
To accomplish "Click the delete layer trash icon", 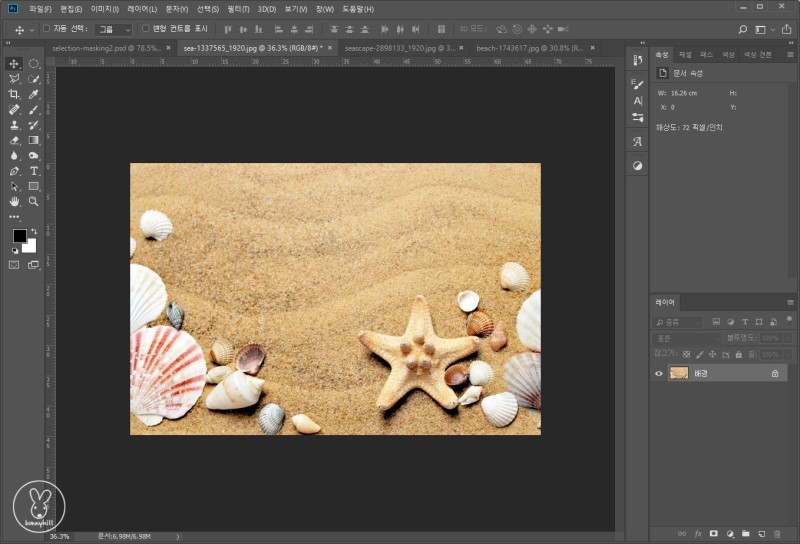I will point(777,534).
